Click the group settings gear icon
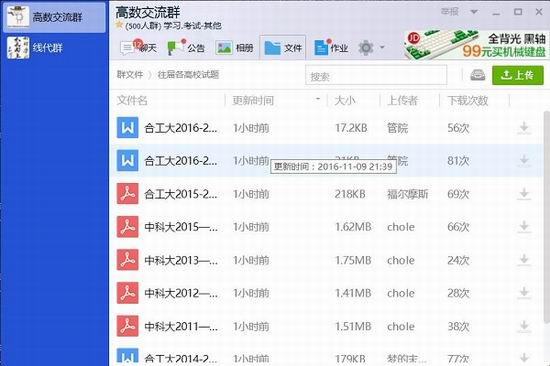 click(x=365, y=47)
